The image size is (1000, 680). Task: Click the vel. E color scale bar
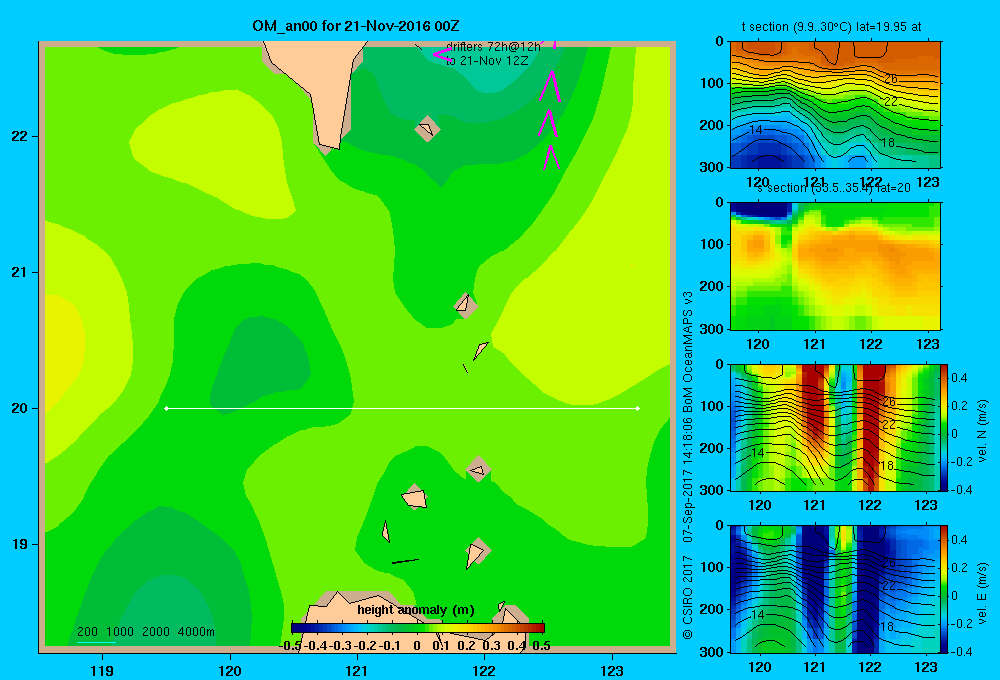tap(945, 589)
